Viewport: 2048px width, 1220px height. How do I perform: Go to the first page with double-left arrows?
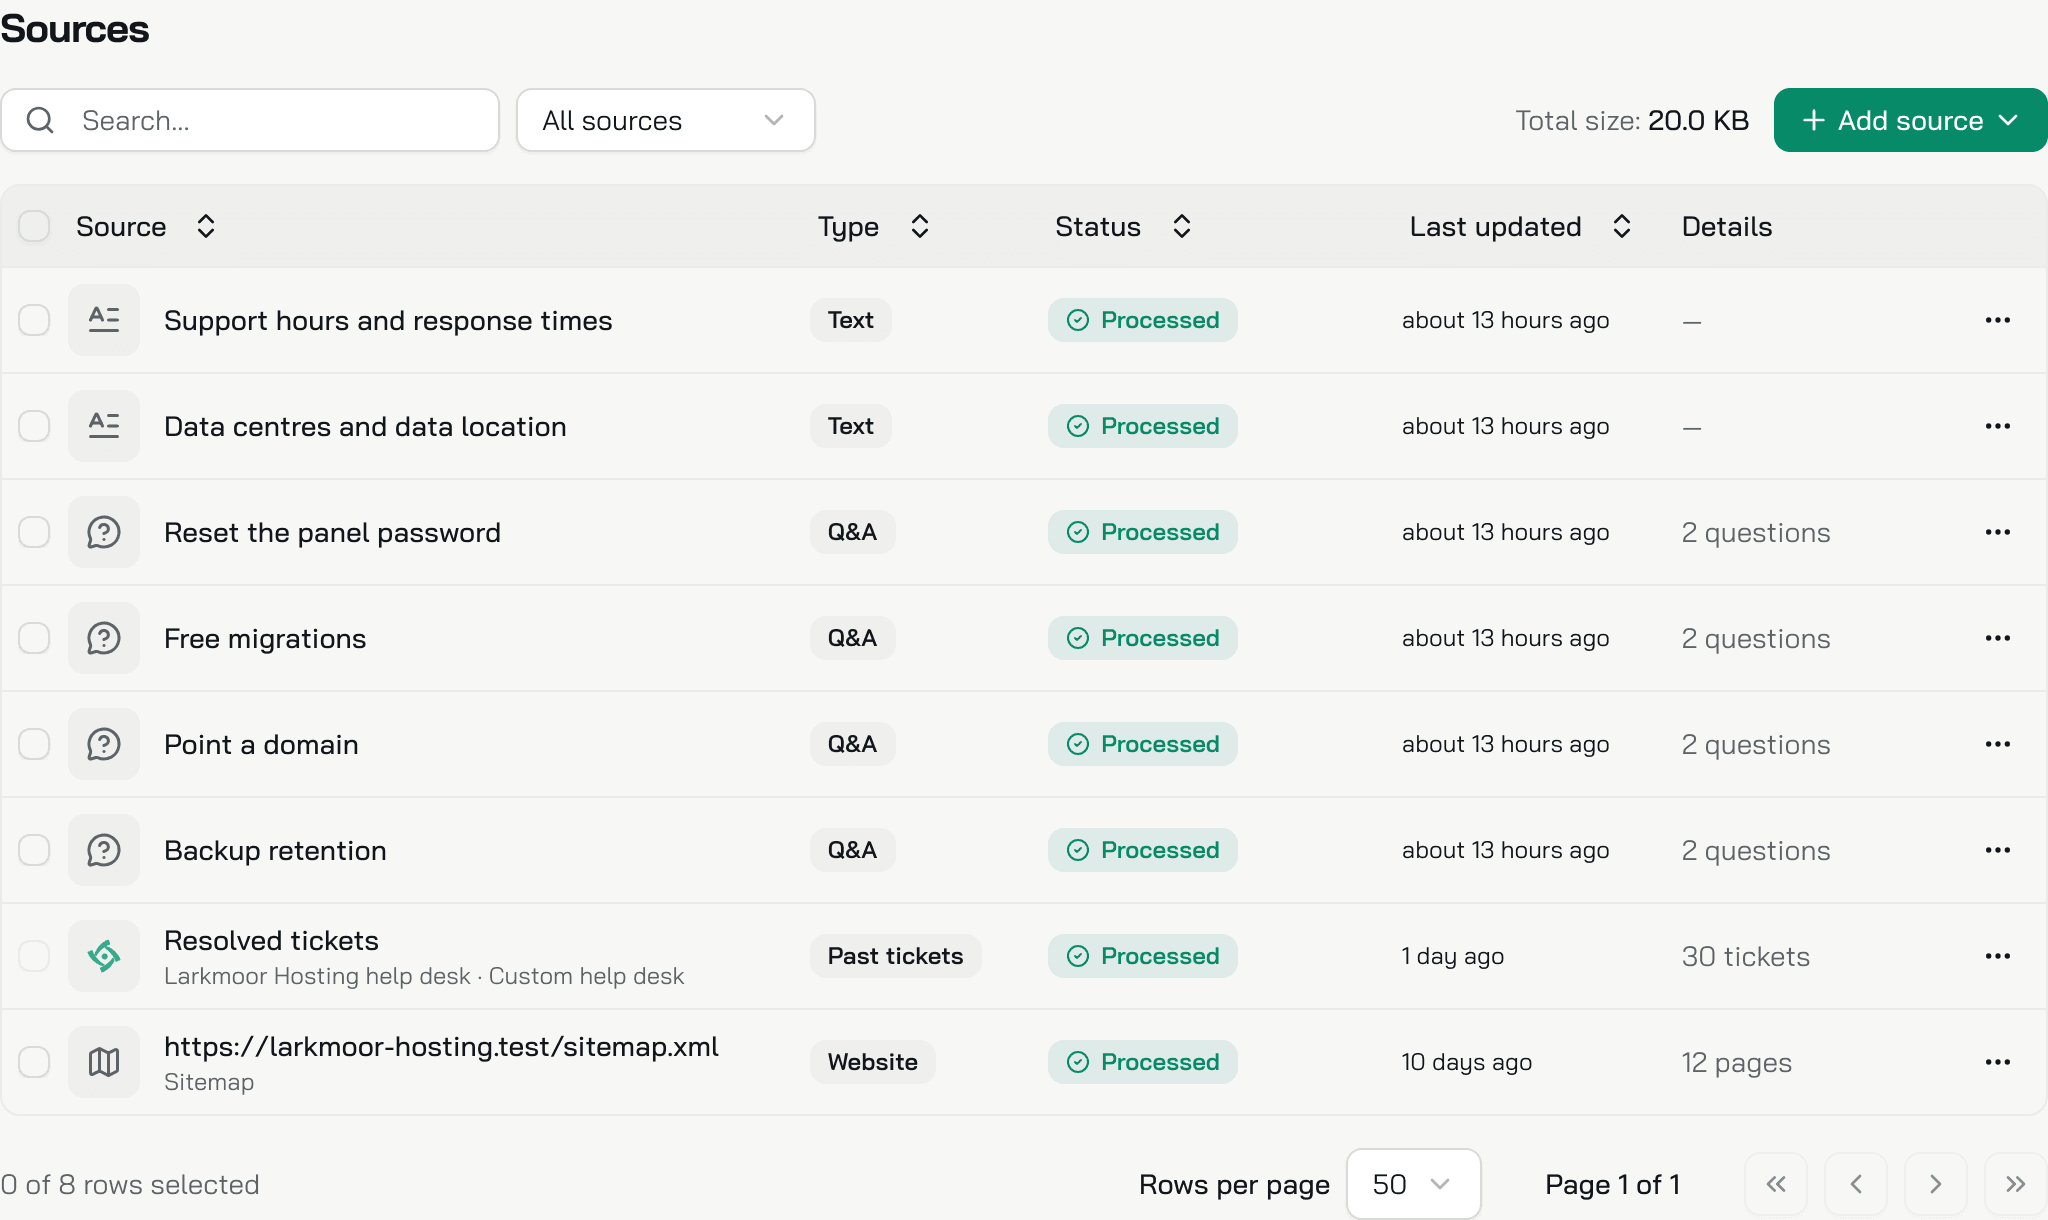tap(1776, 1184)
